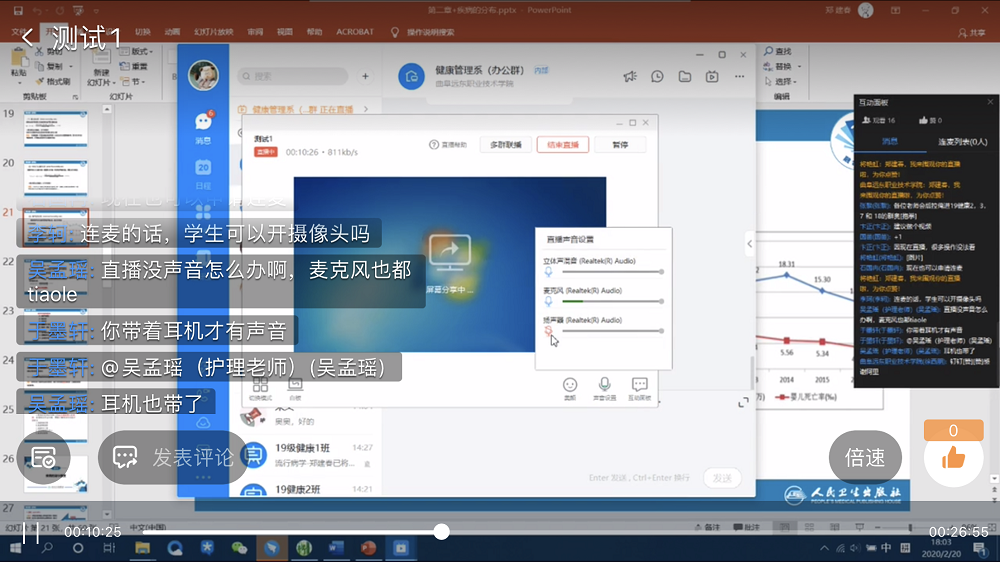
Task: Toggle 备注 notes in PowerPoint status bar
Action: pos(707,528)
